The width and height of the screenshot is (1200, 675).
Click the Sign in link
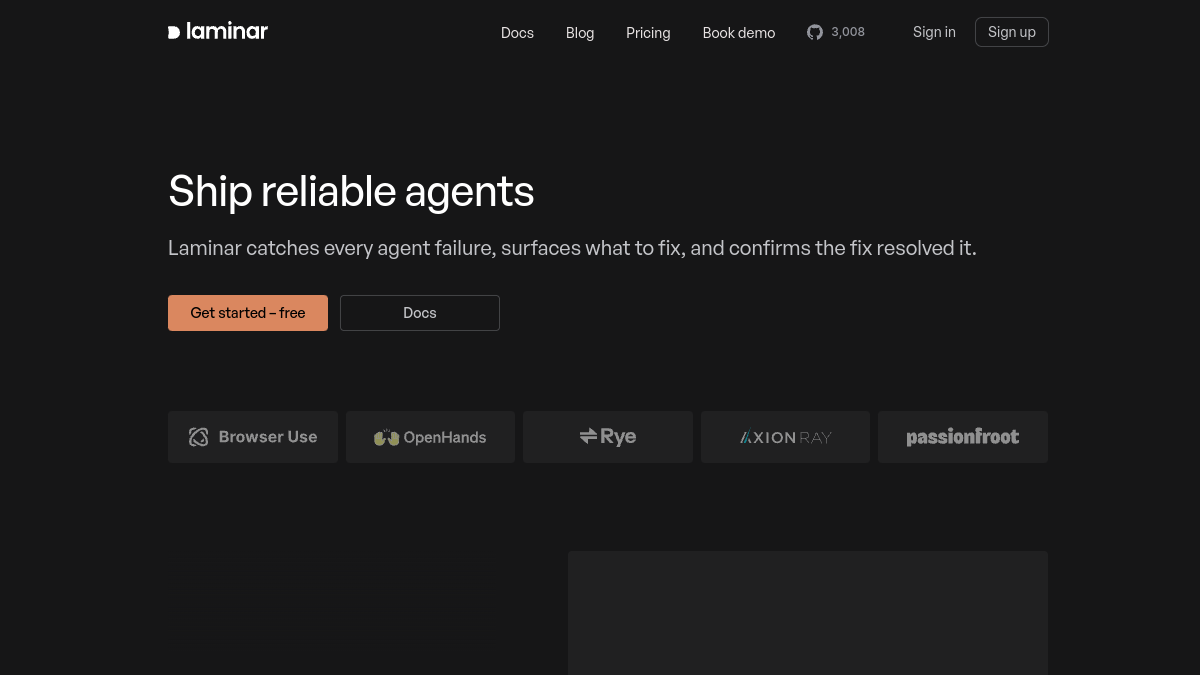pyautogui.click(x=934, y=32)
